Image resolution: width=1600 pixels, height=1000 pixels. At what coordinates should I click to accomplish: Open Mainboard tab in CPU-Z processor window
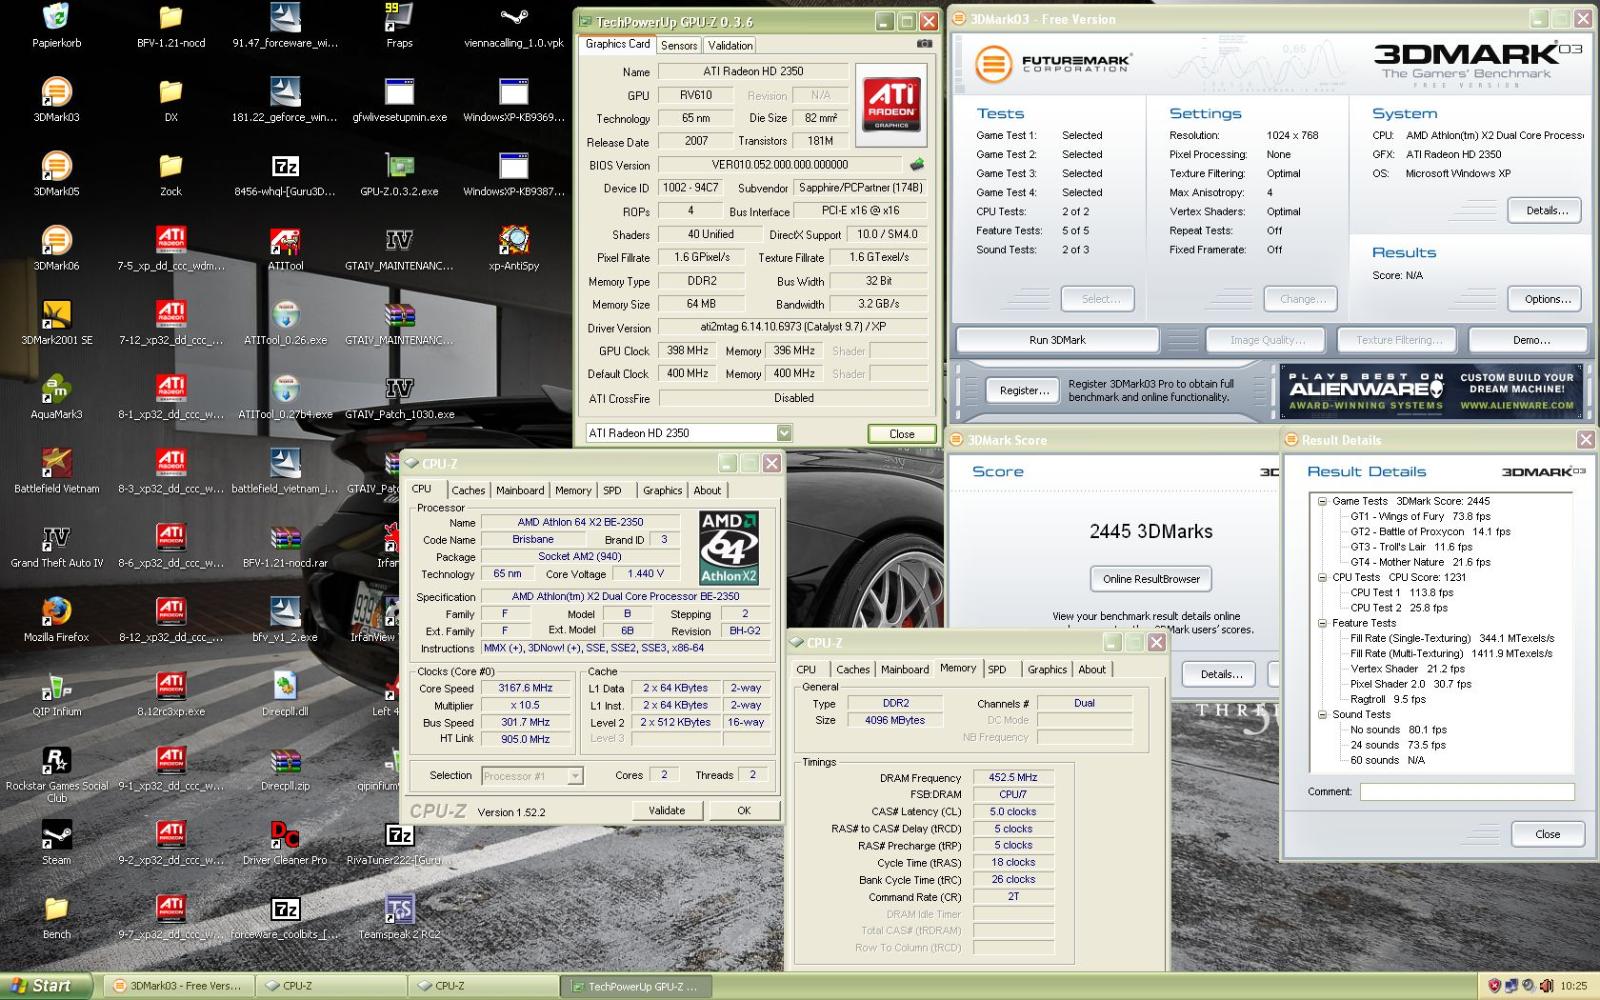point(520,491)
